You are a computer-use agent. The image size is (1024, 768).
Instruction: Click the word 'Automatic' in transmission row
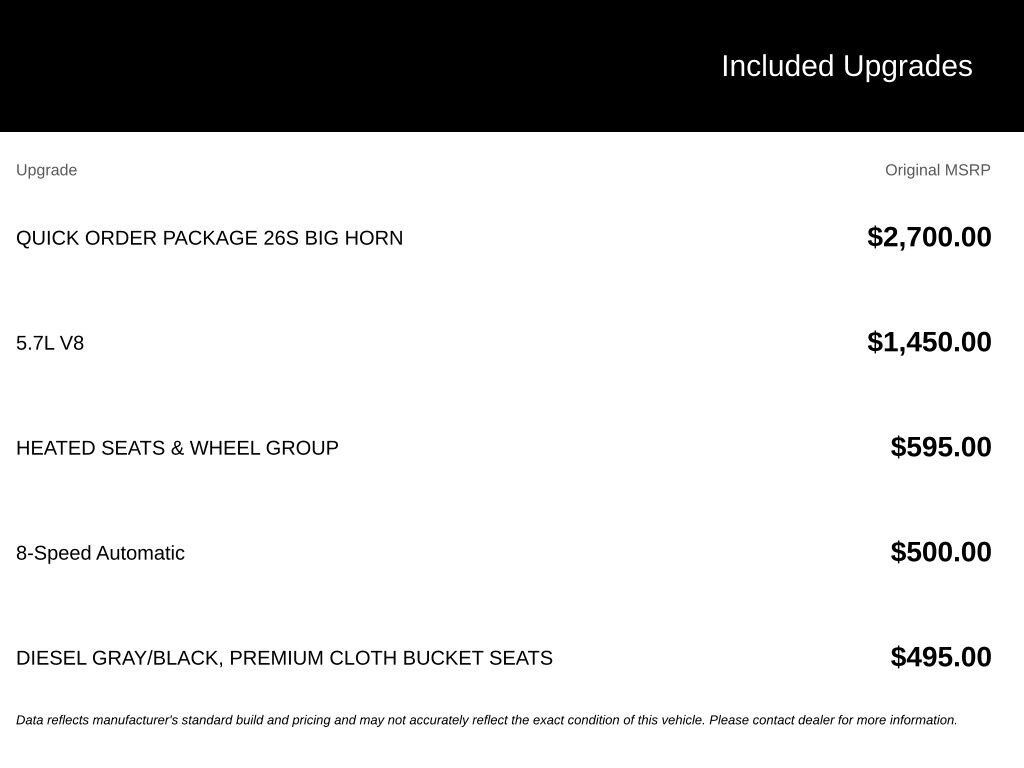pos(140,553)
